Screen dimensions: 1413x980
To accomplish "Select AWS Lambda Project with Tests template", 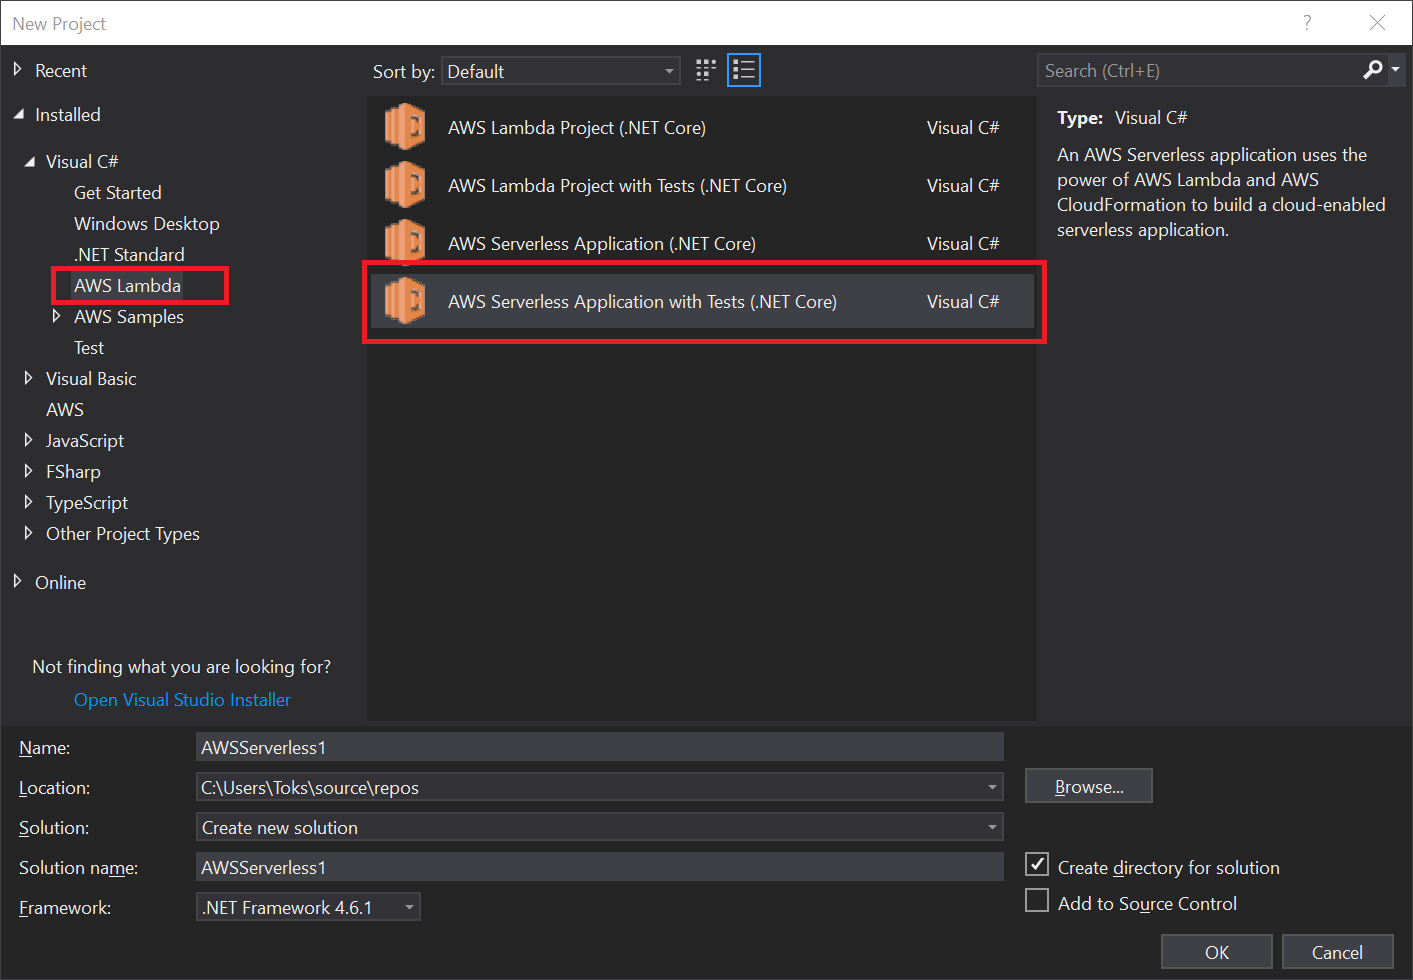I will tap(702, 186).
